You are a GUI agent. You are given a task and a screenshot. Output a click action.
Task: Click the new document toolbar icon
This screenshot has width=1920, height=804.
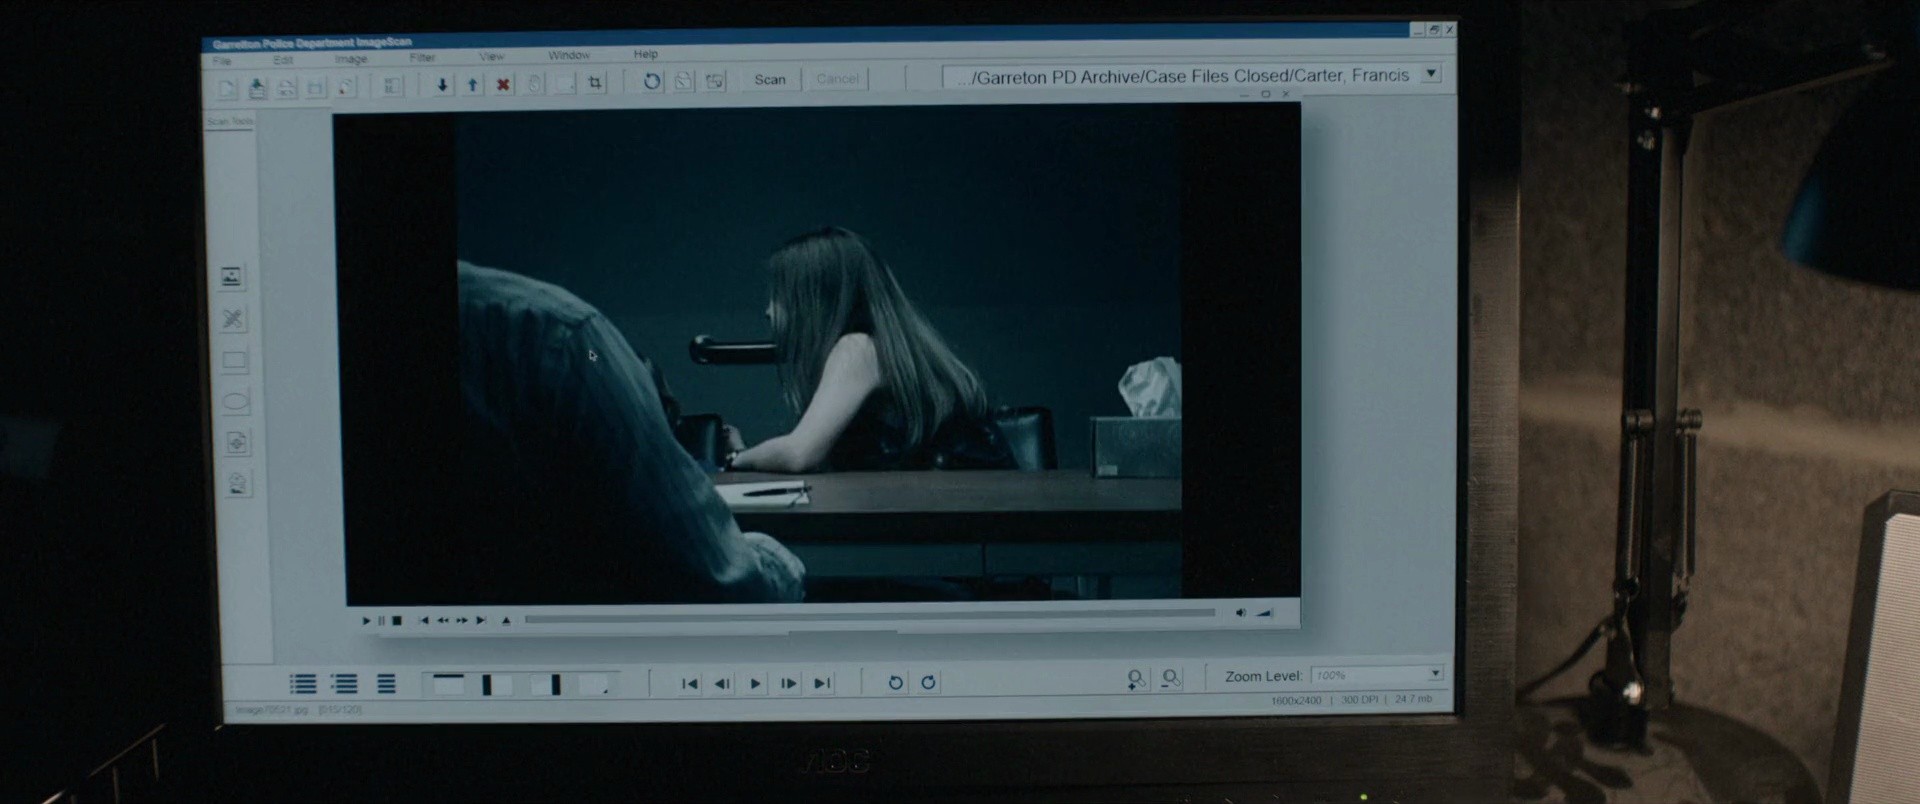(x=227, y=89)
